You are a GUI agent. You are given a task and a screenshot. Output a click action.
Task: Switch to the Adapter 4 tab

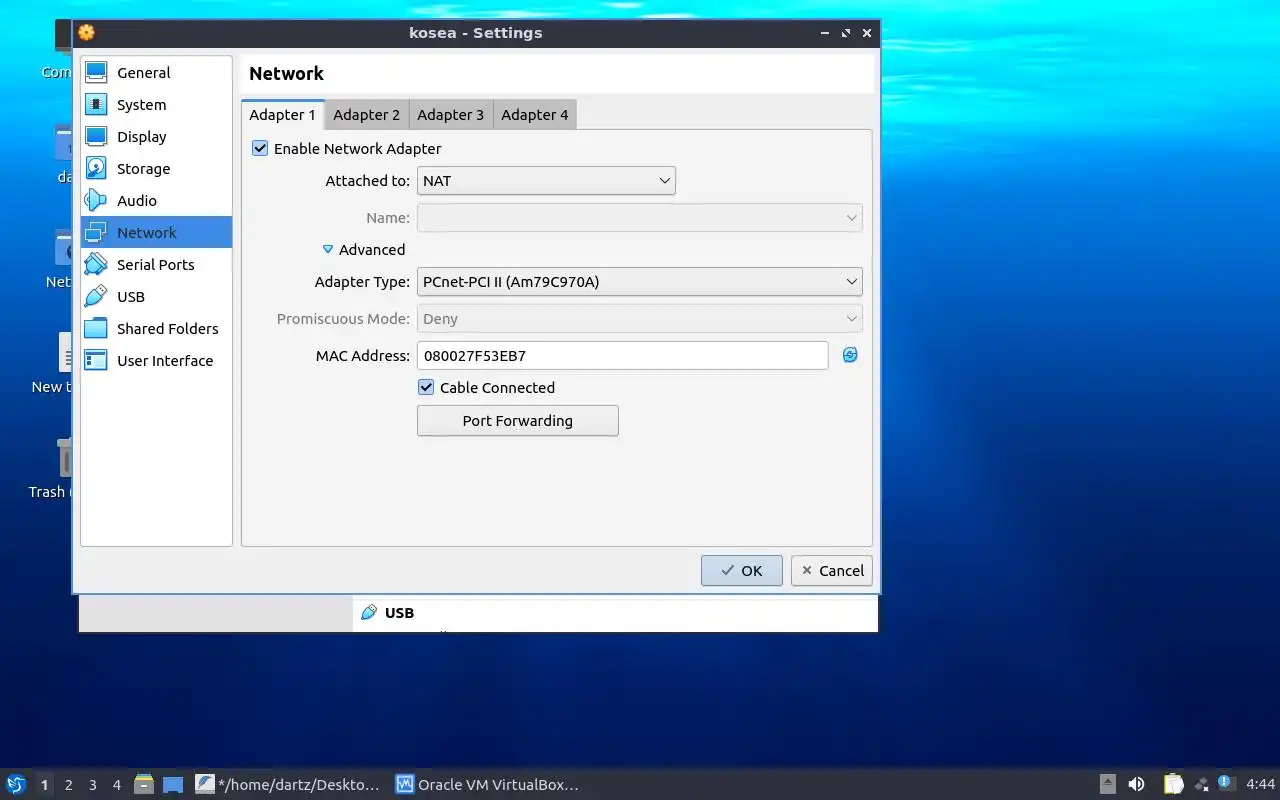tap(534, 115)
